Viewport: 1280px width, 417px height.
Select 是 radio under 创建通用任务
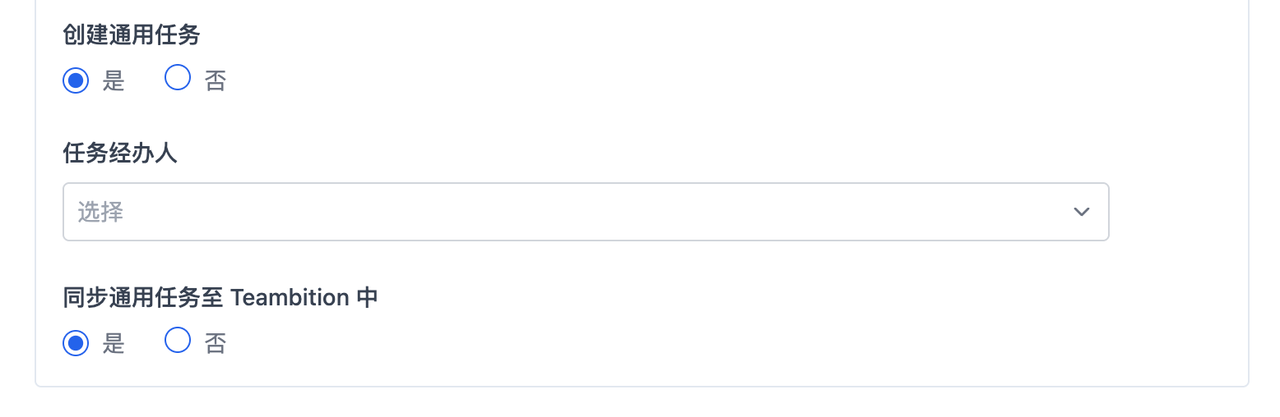76,80
